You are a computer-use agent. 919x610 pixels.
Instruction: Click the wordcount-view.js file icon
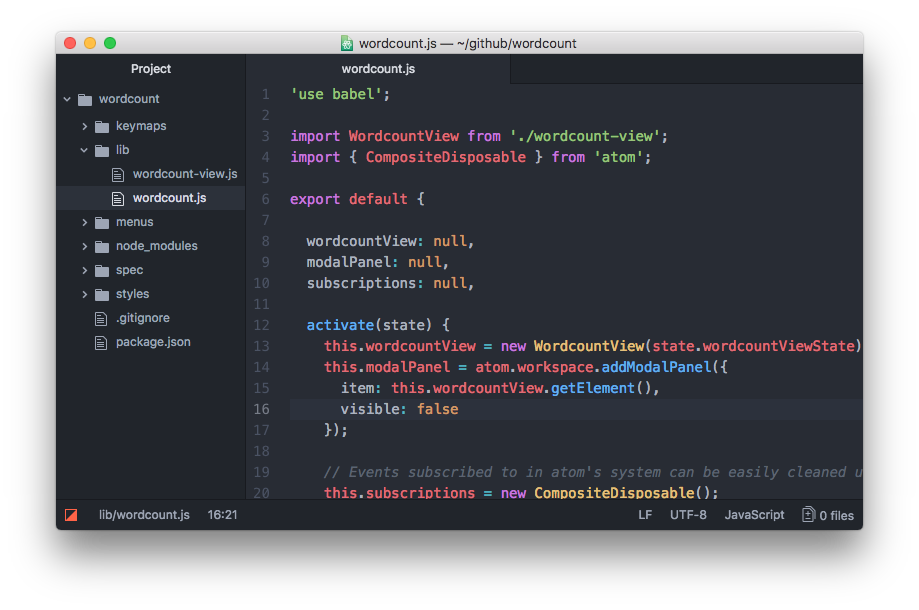pyautogui.click(x=118, y=174)
